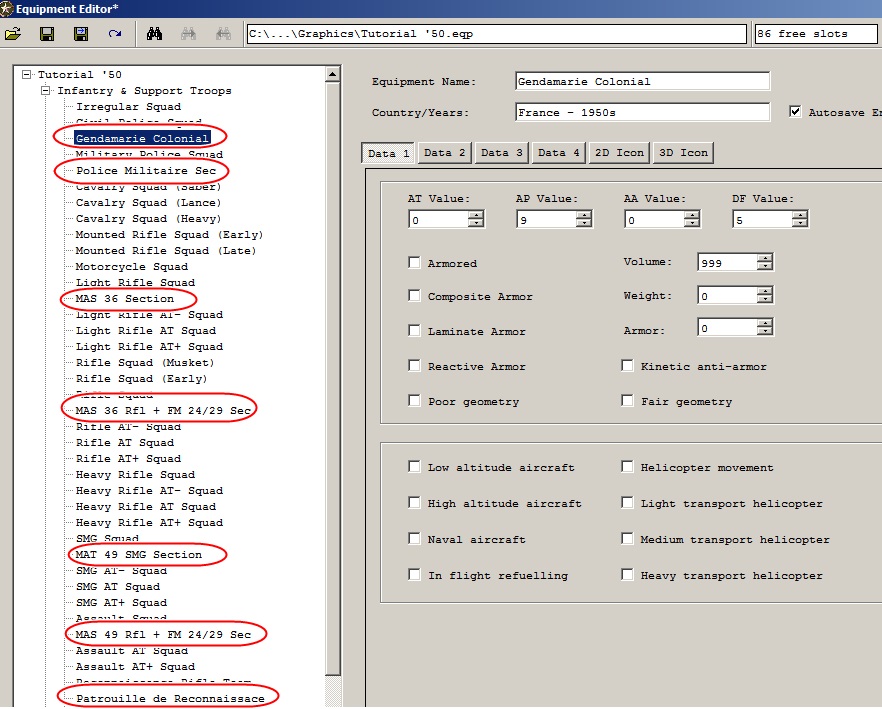This screenshot has width=882, height=709.
Task: Click the greyed Find Previous binoculars icon
Action: click(223, 34)
